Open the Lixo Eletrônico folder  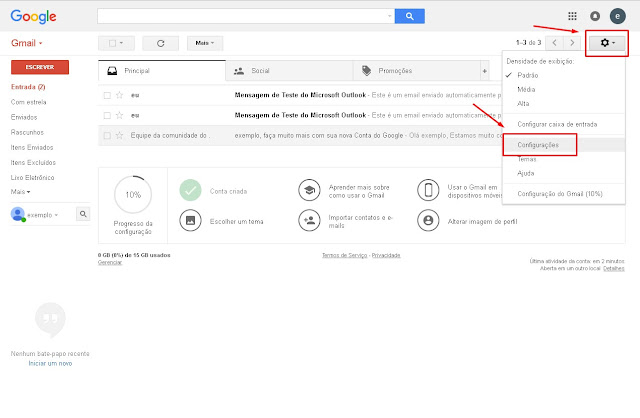(x=33, y=178)
